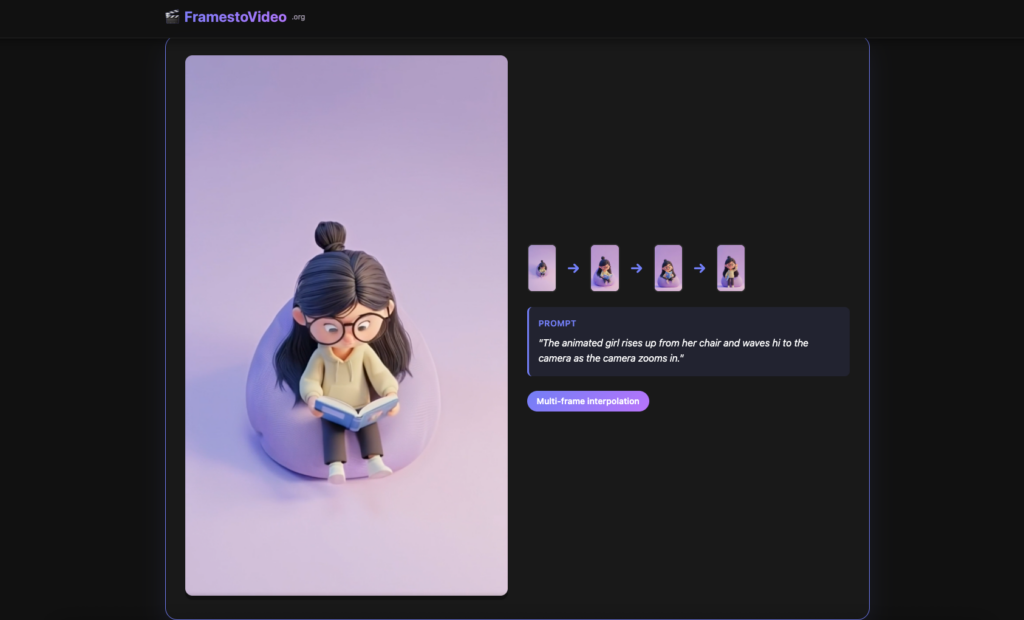This screenshot has height=620, width=1024.
Task: Select the first small frame thumbnail
Action: 541,267
